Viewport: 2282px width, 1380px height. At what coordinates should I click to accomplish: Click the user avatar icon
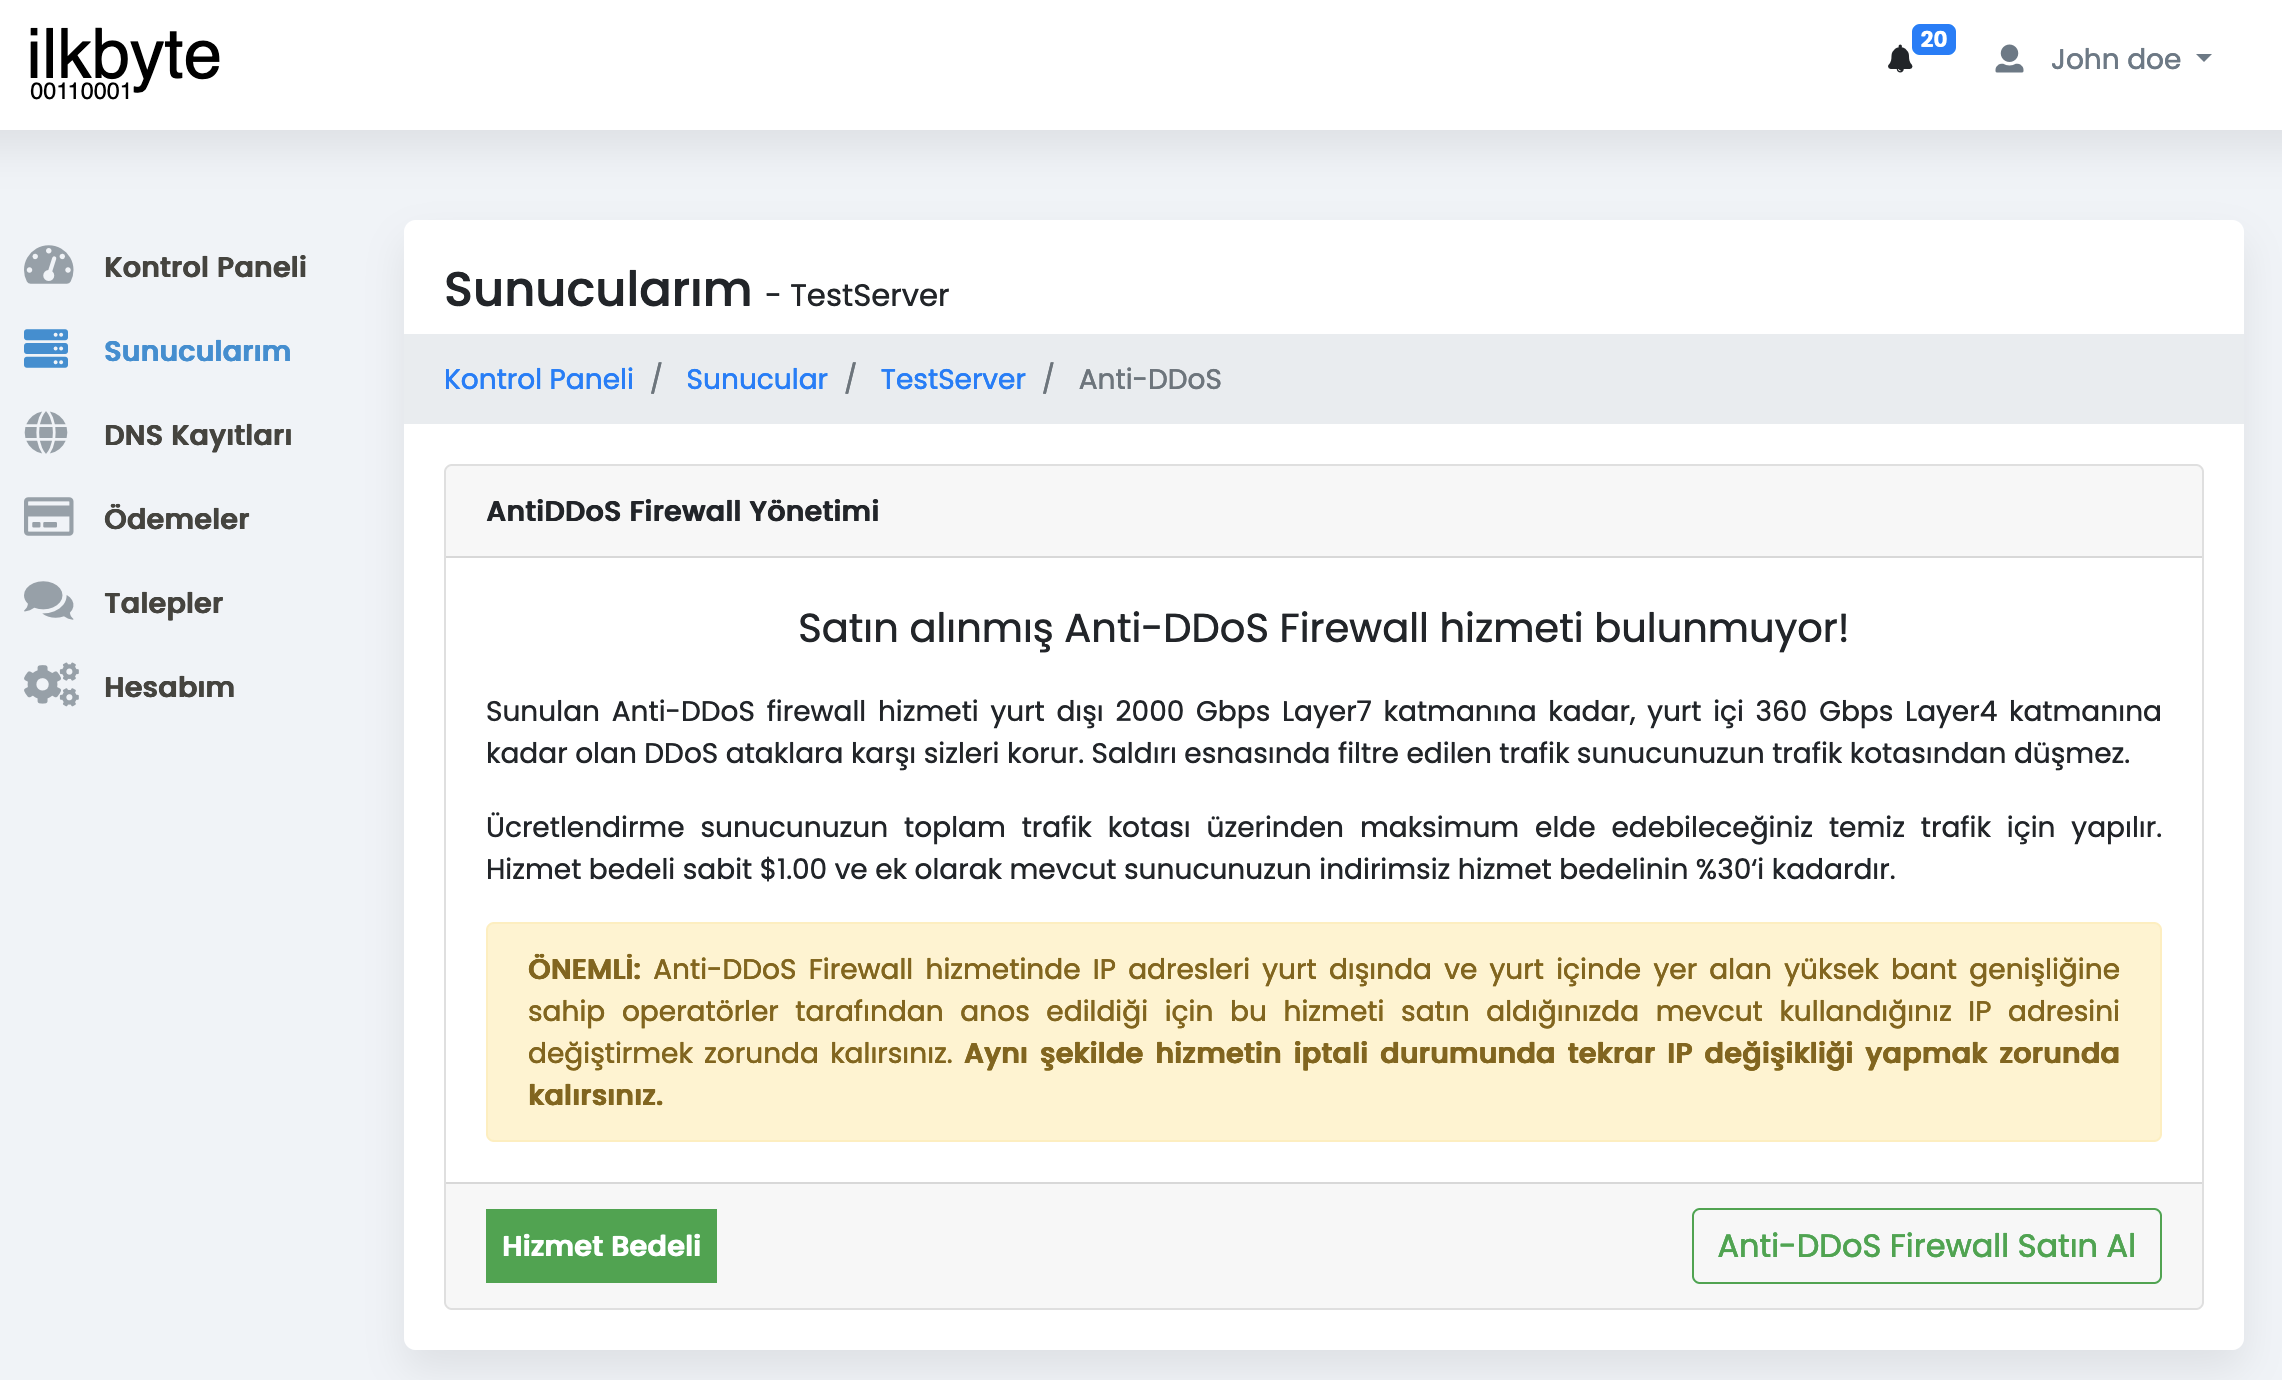pos(2009,59)
